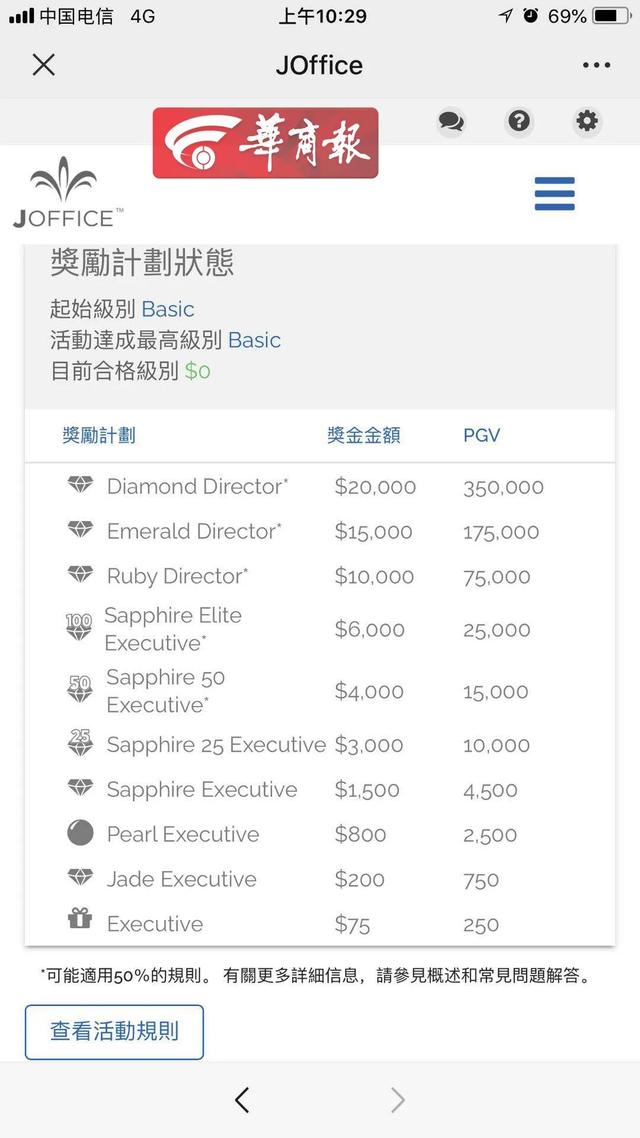Click the 活動達成最高級別 Basic link

[254, 340]
